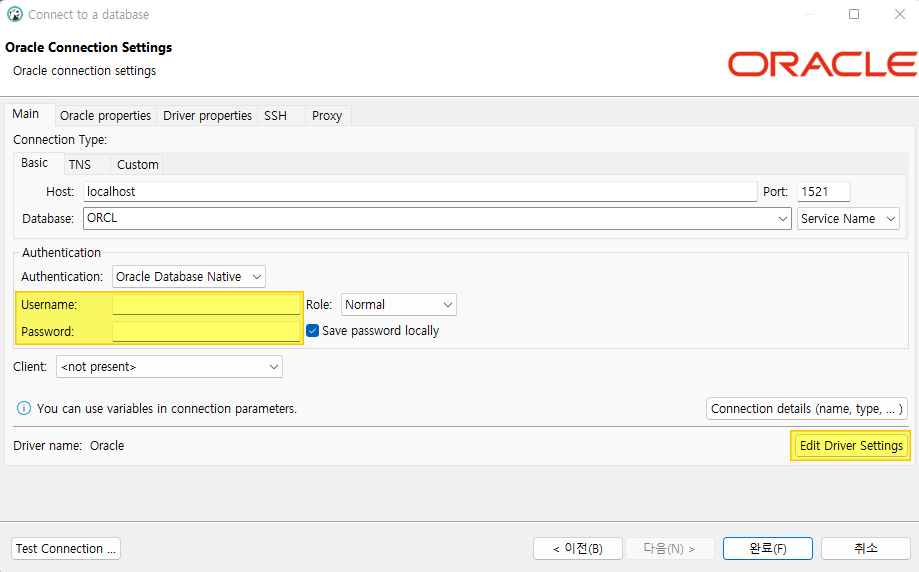This screenshot has height=572, width=919.
Task: Click the info icon beside the variables hint
Action: point(23,408)
